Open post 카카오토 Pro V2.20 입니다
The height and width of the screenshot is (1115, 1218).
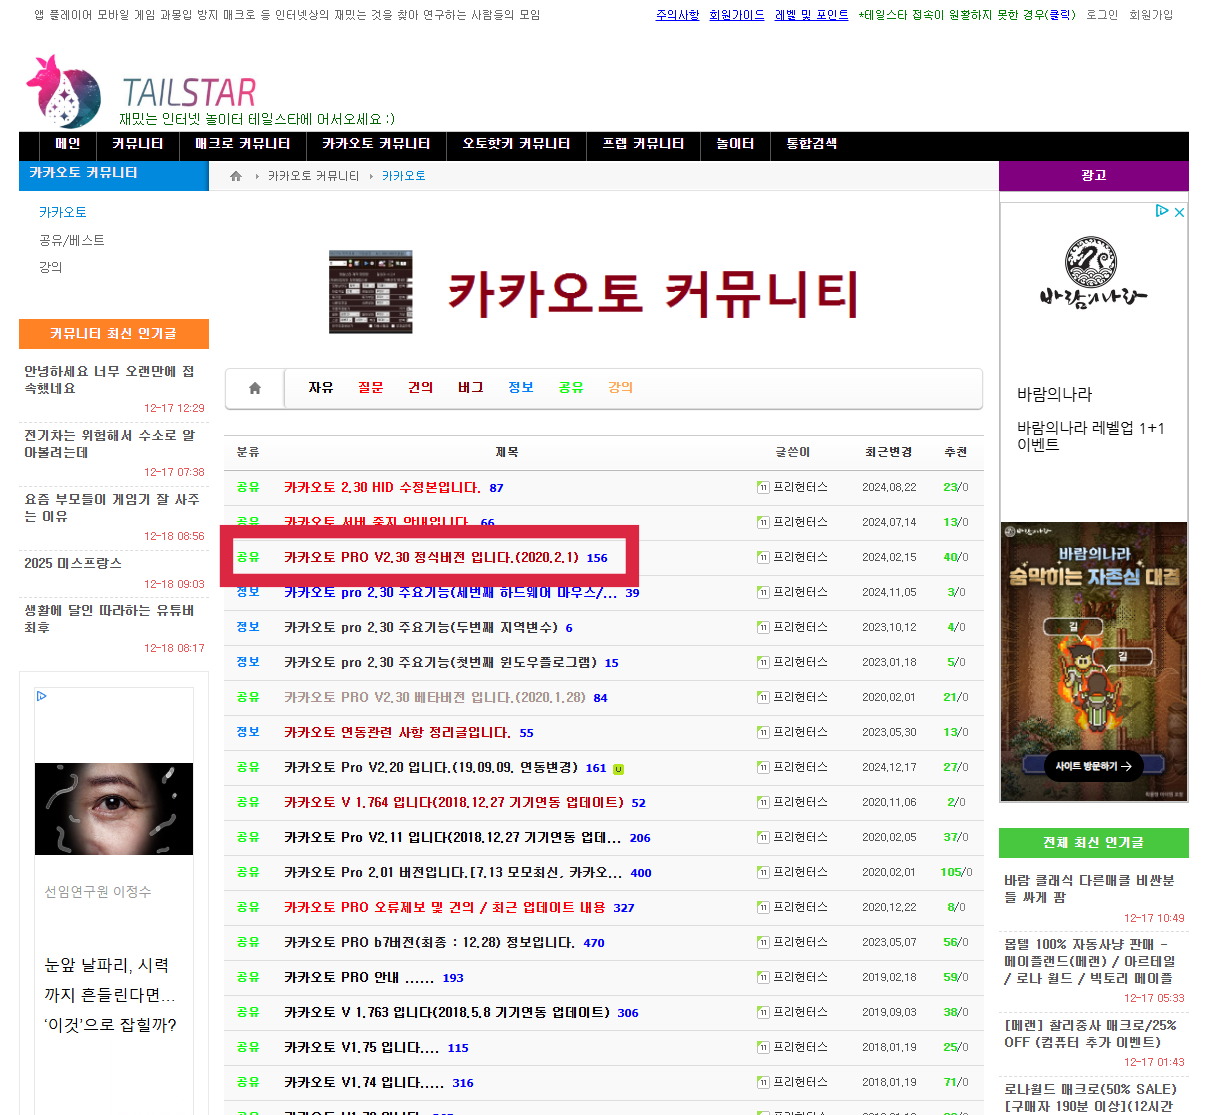tap(431, 768)
